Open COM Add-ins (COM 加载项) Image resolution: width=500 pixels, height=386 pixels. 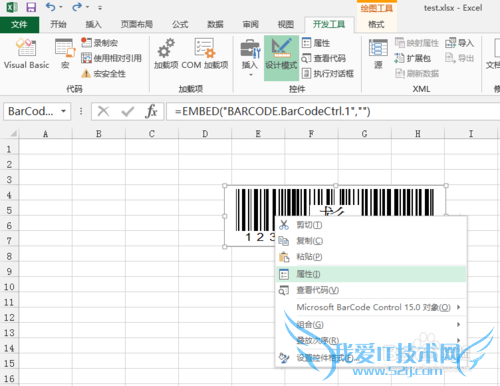pyautogui.click(x=205, y=53)
